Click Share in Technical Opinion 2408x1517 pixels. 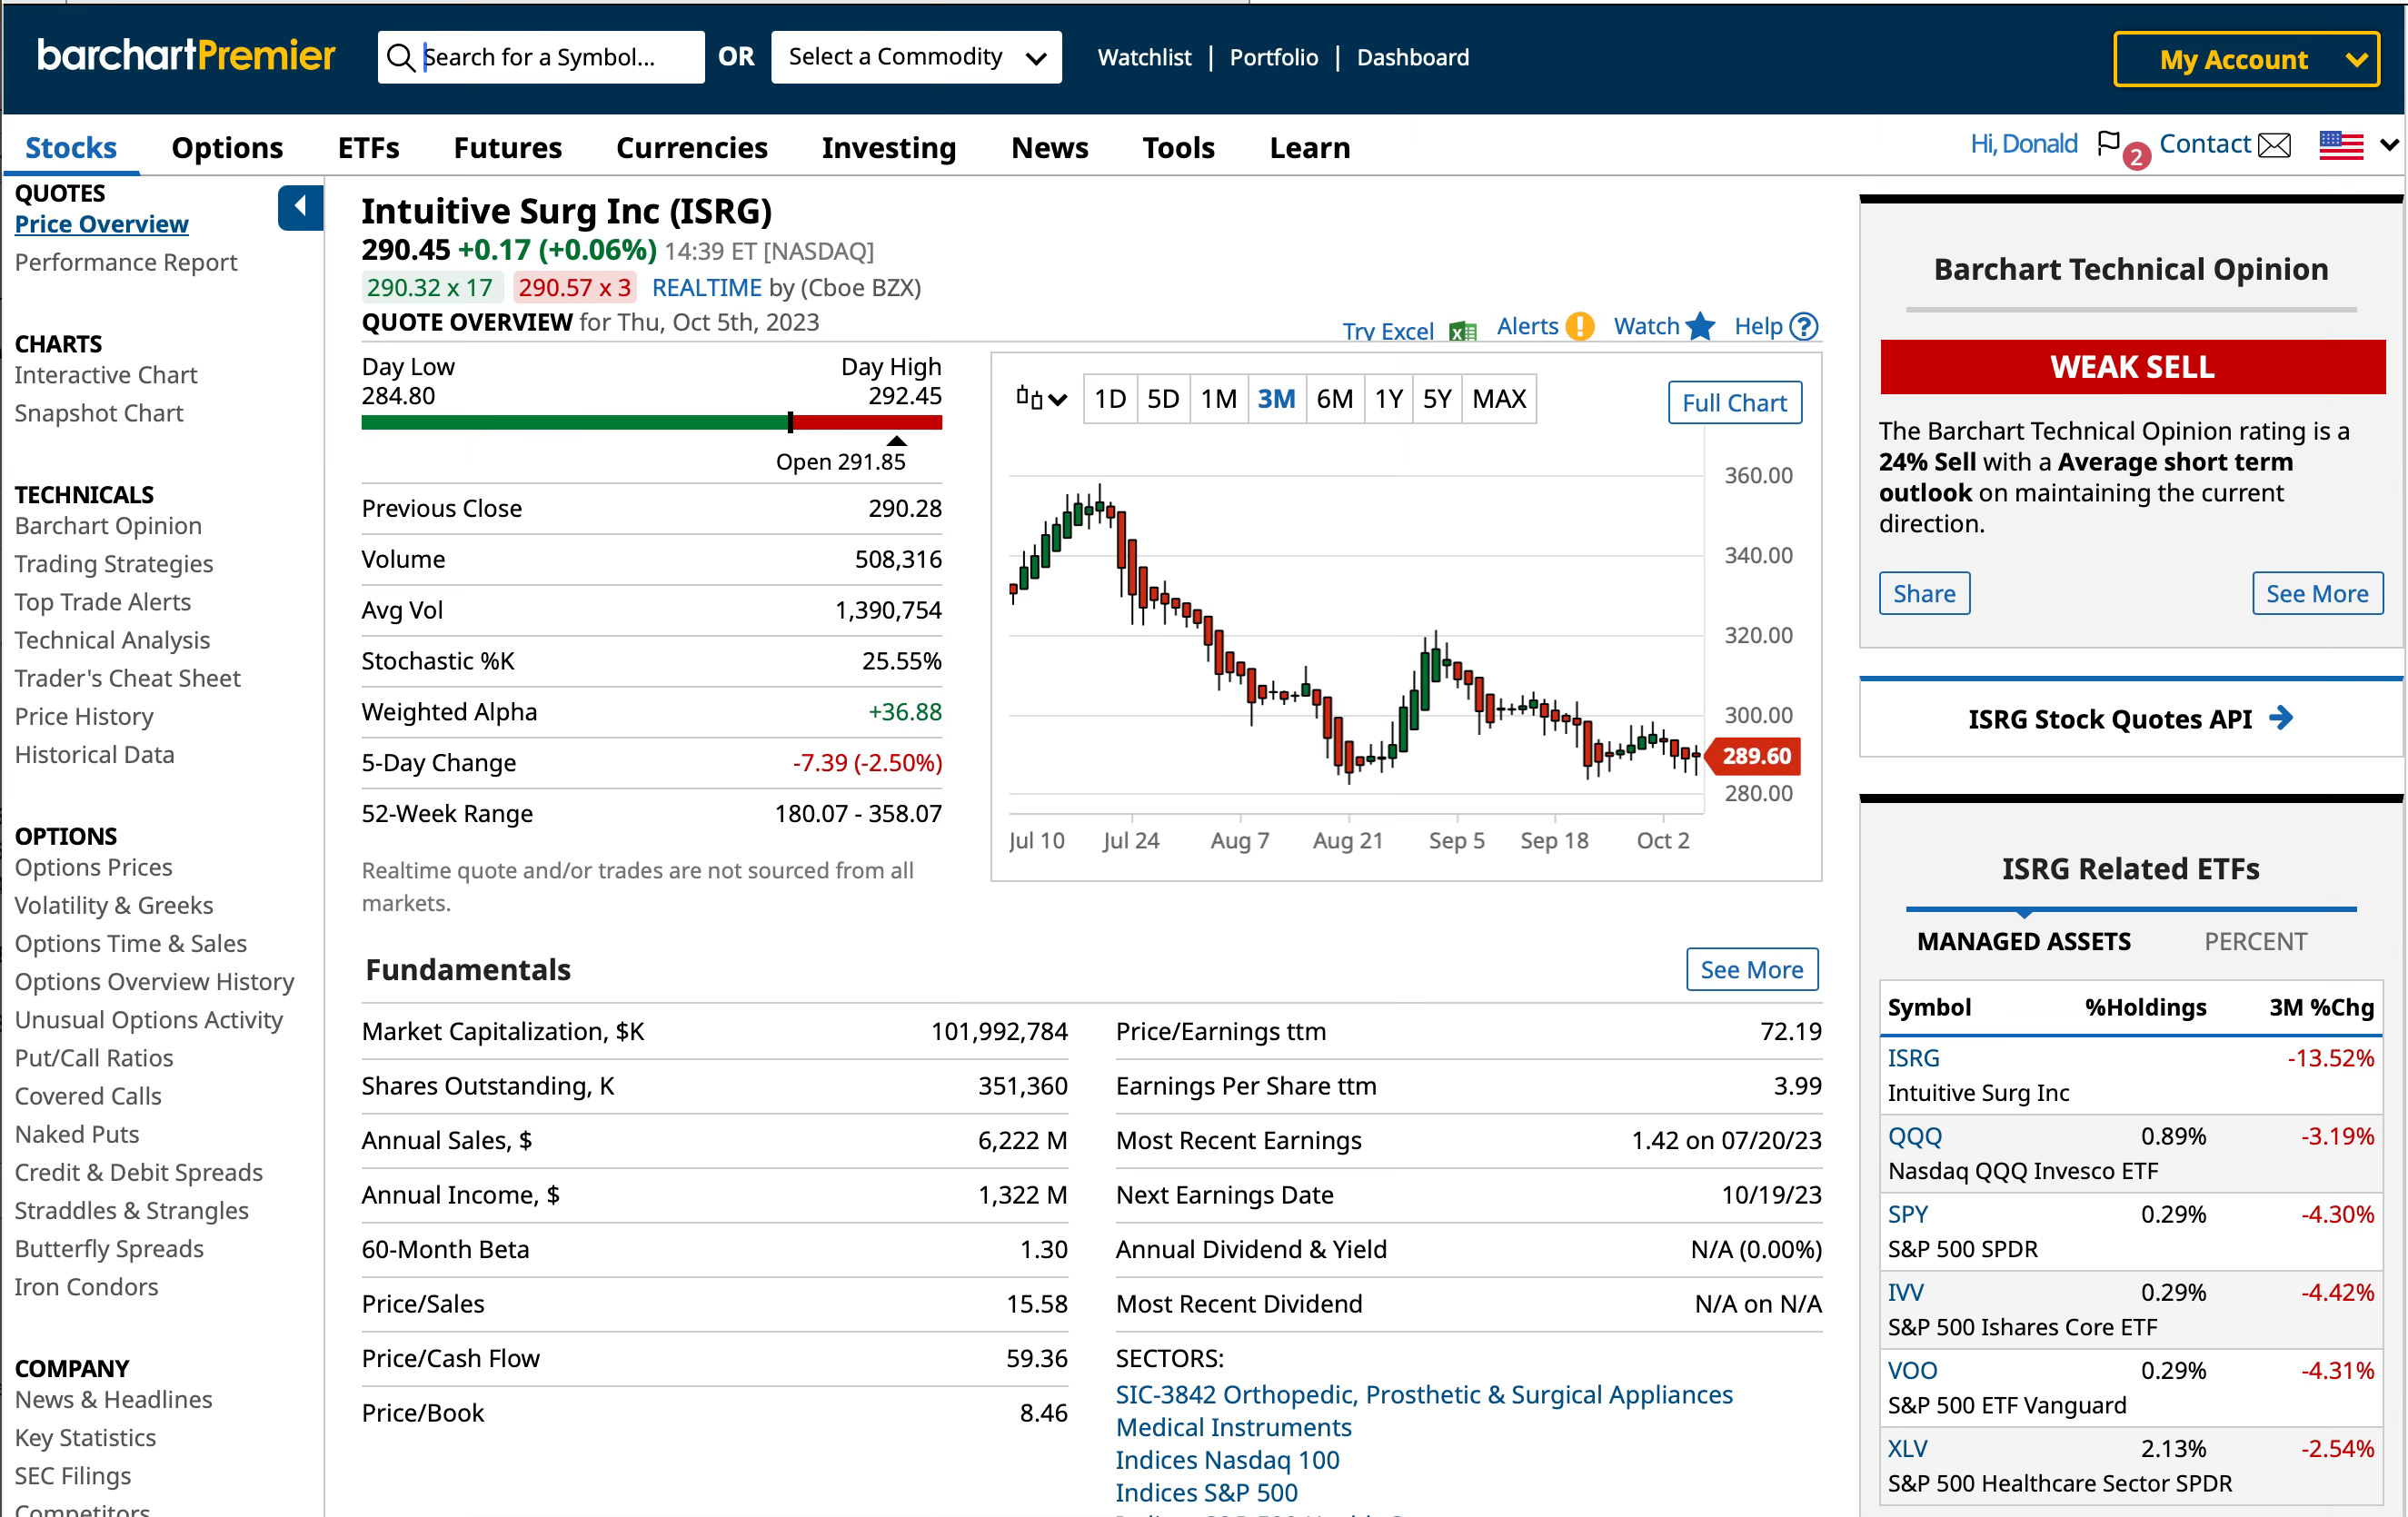(x=1923, y=594)
